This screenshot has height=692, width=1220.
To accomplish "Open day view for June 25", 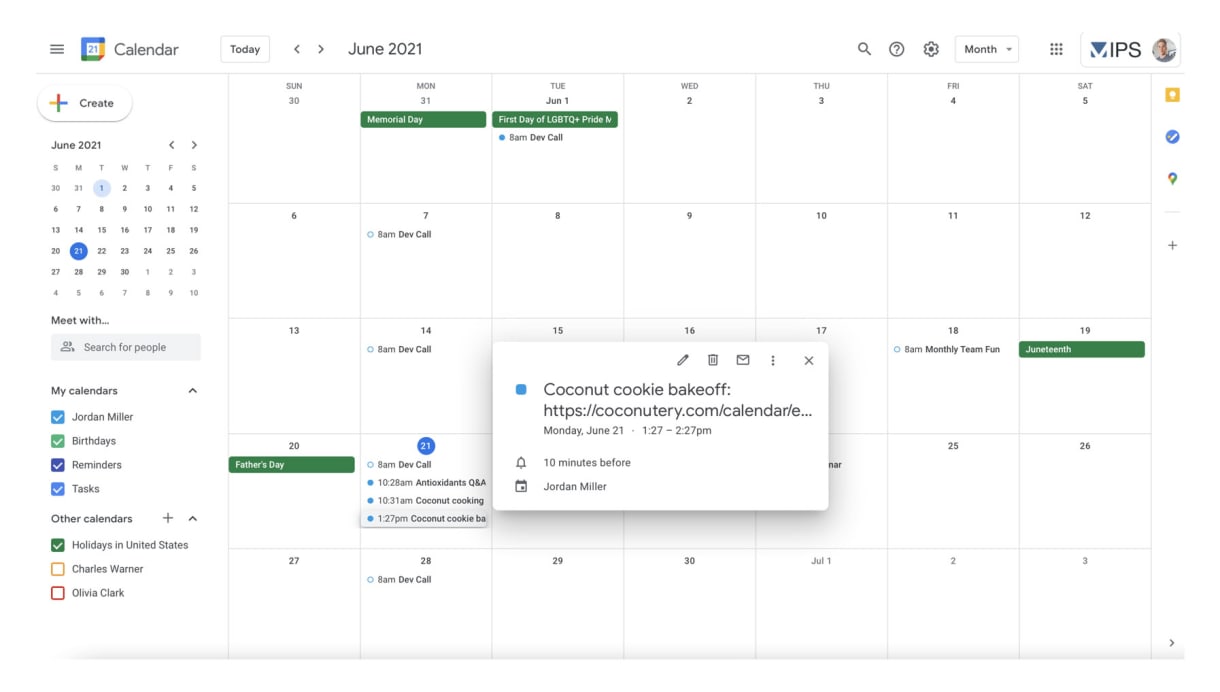I will [953, 445].
